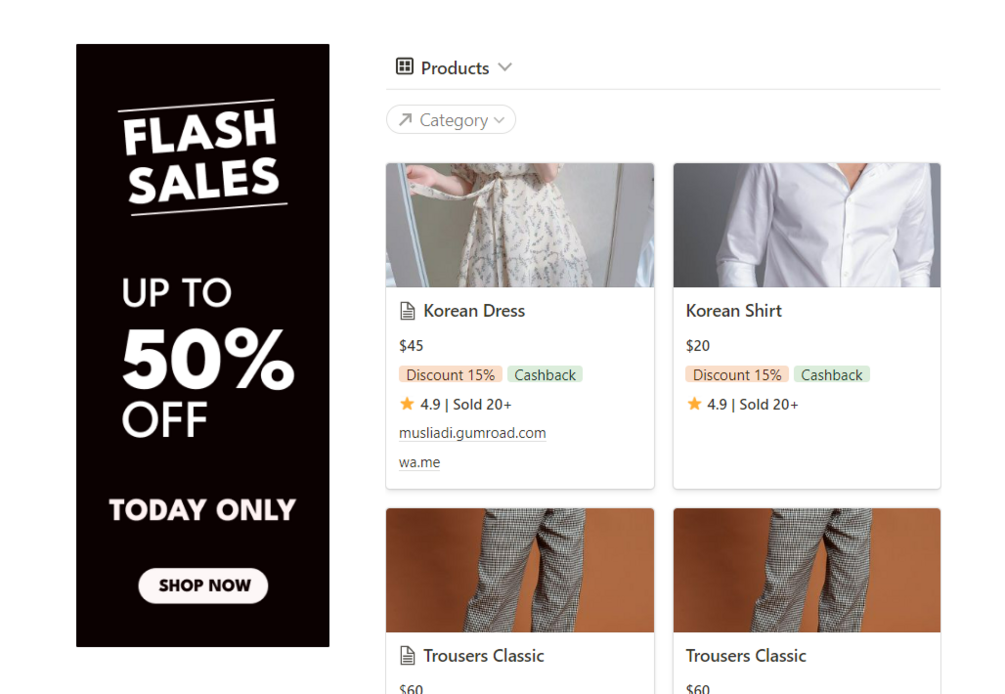The width and height of the screenshot is (1005, 694).
Task: Click the left Trousers Classic page icon
Action: pyautogui.click(x=407, y=656)
